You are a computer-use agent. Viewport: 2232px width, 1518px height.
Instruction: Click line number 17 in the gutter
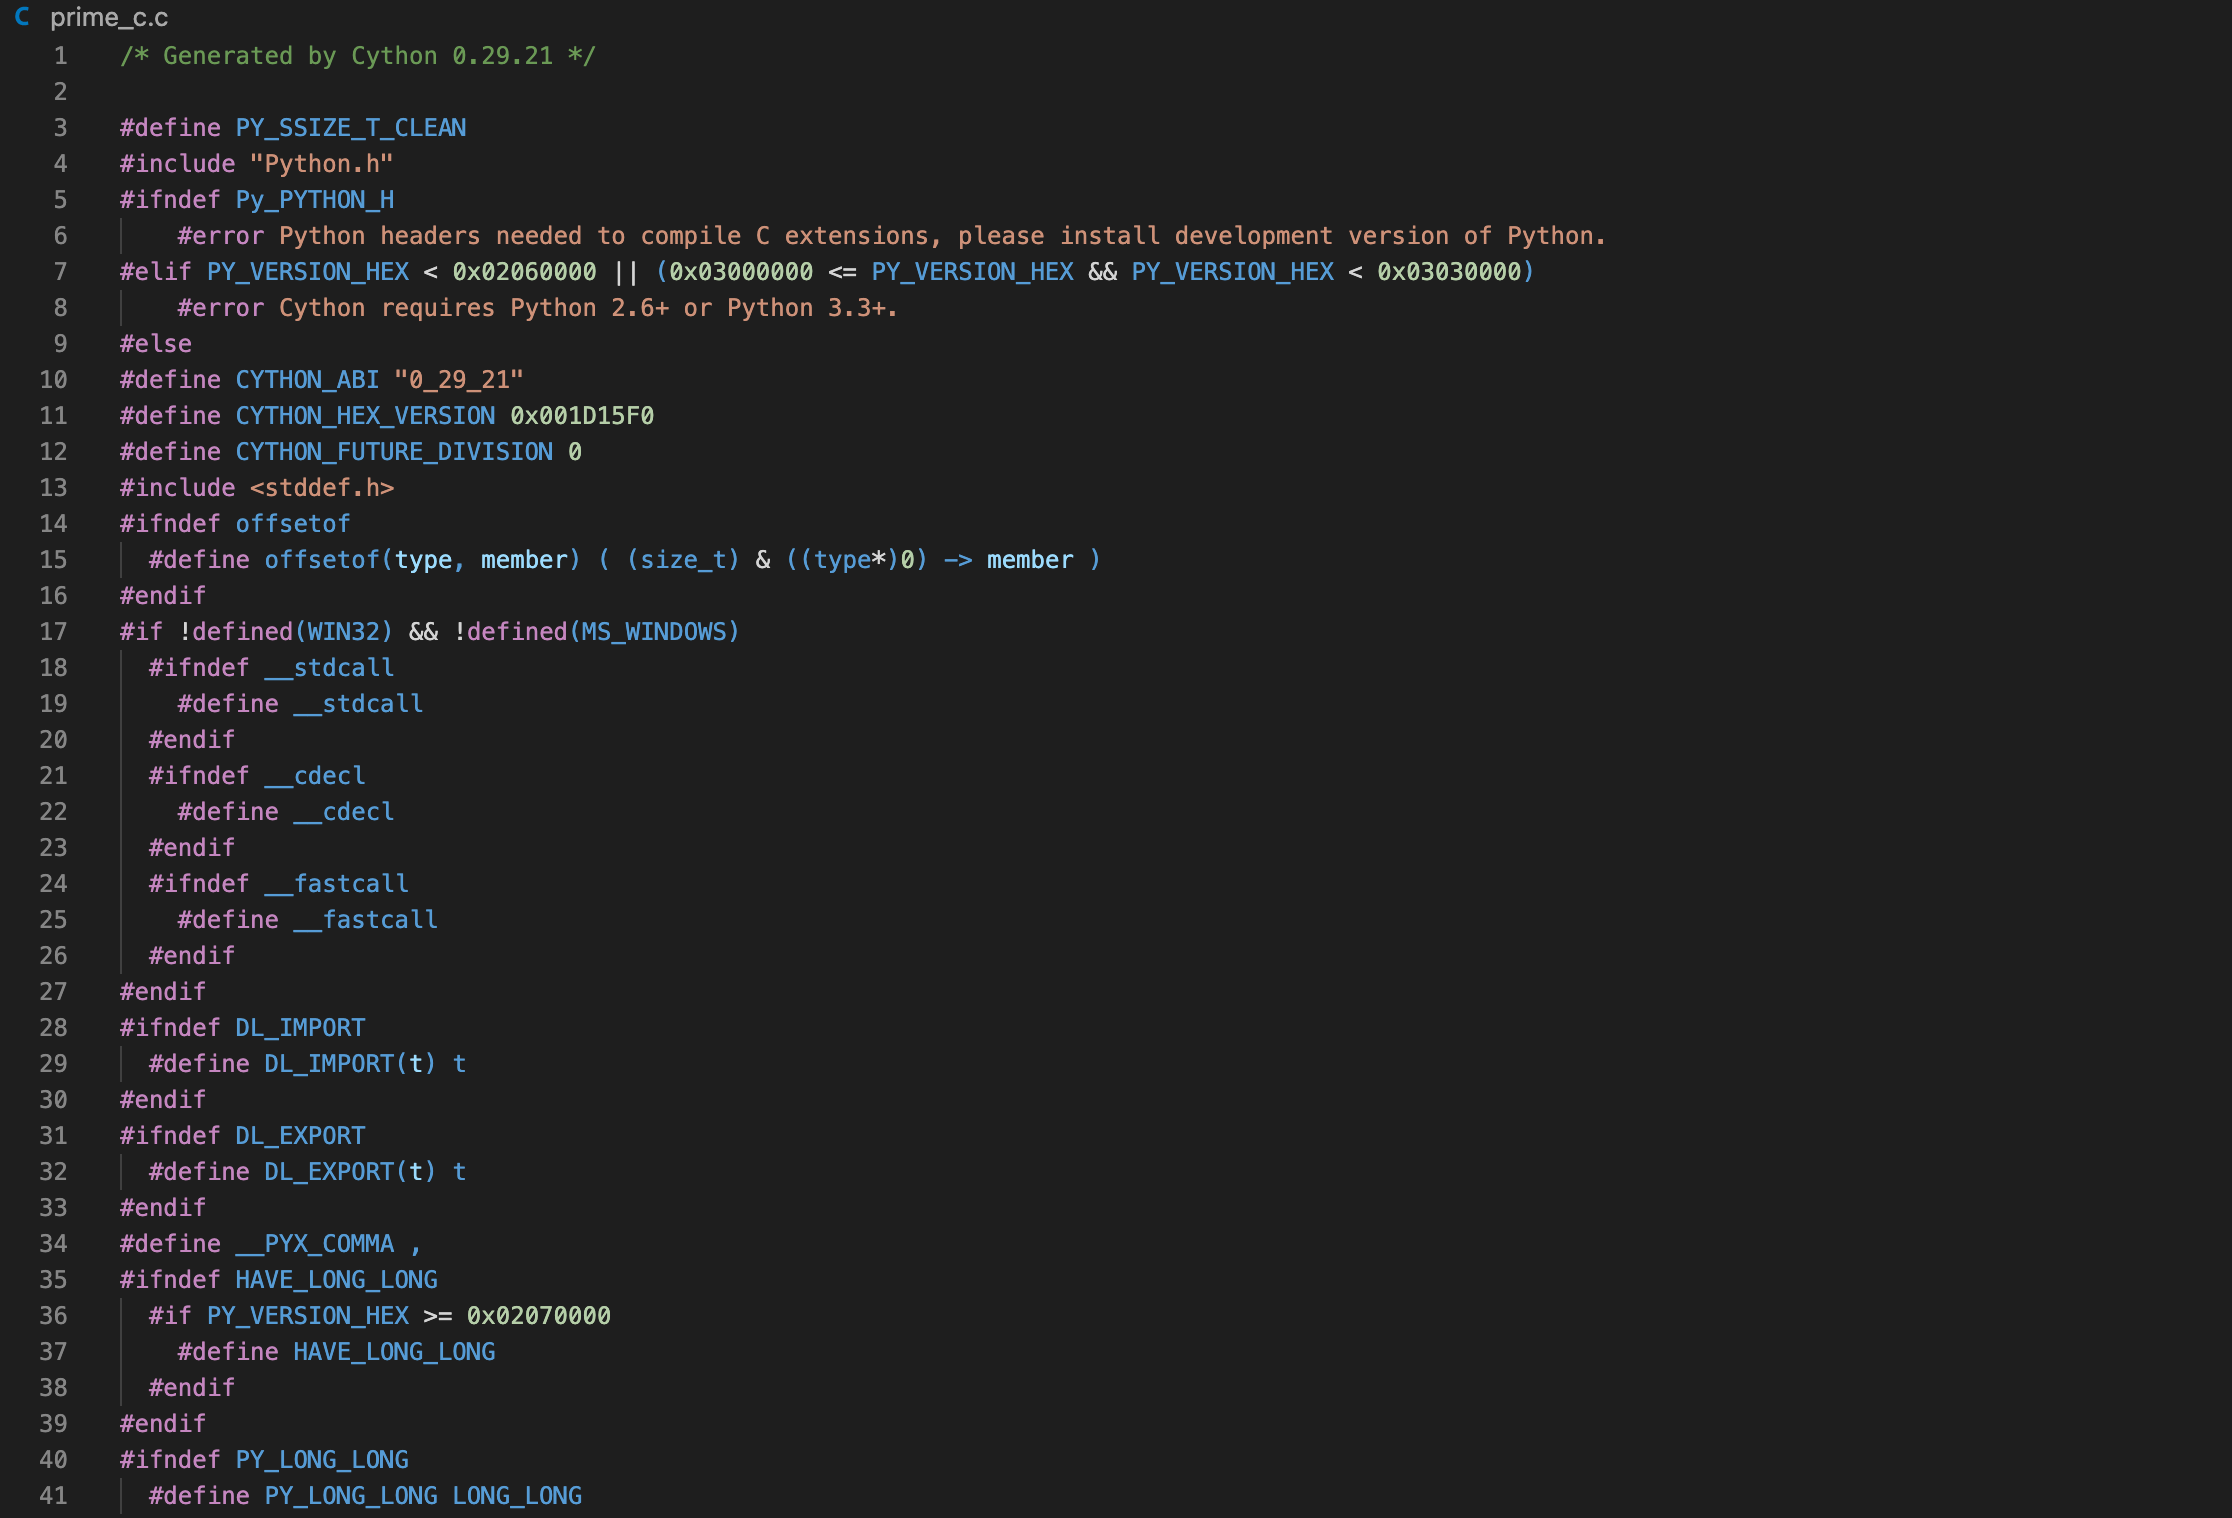[53, 632]
